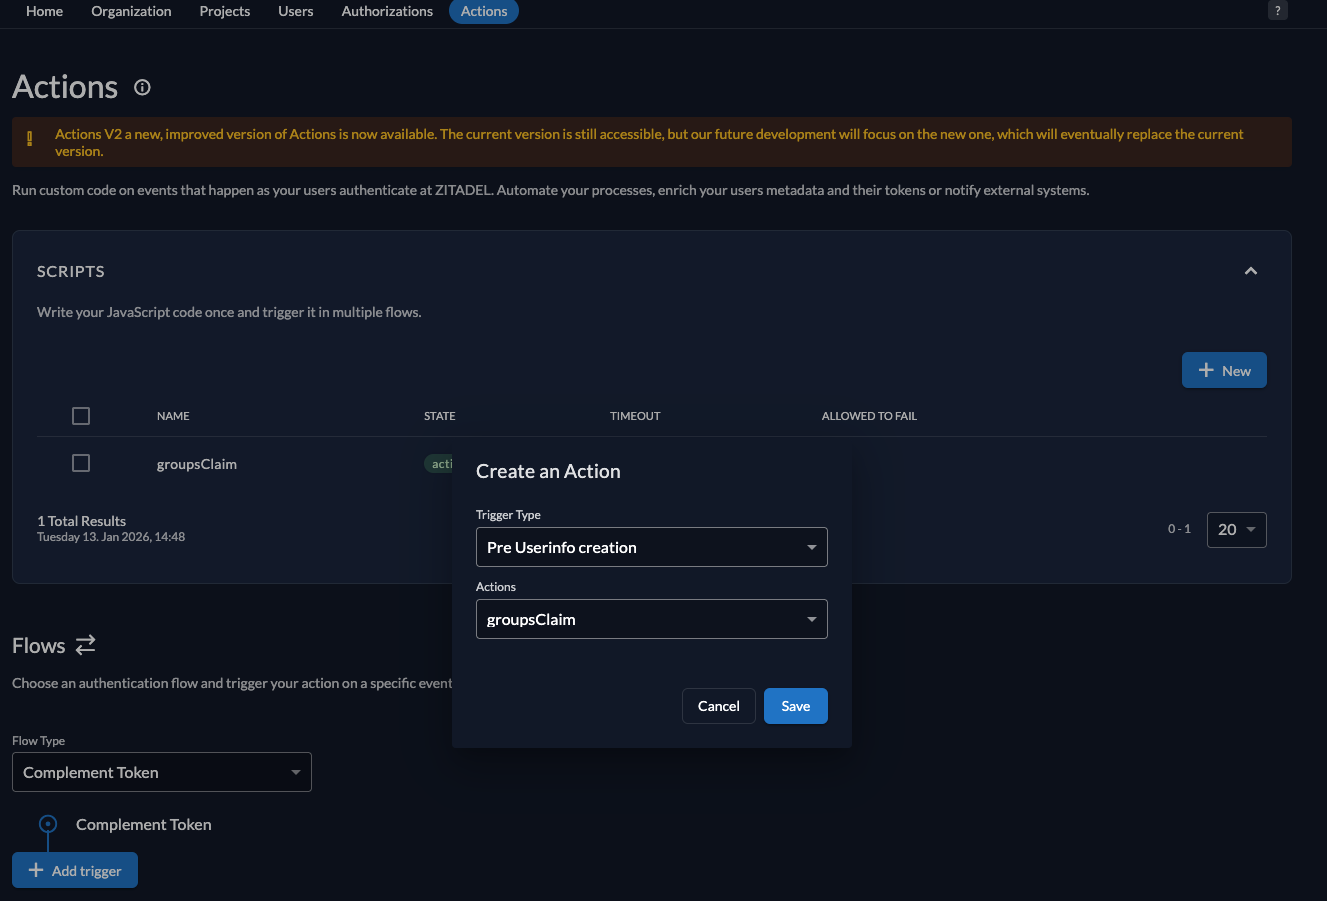The width and height of the screenshot is (1327, 901).
Task: Open the Flow Type Complement Token dropdown
Action: pyautogui.click(x=162, y=772)
